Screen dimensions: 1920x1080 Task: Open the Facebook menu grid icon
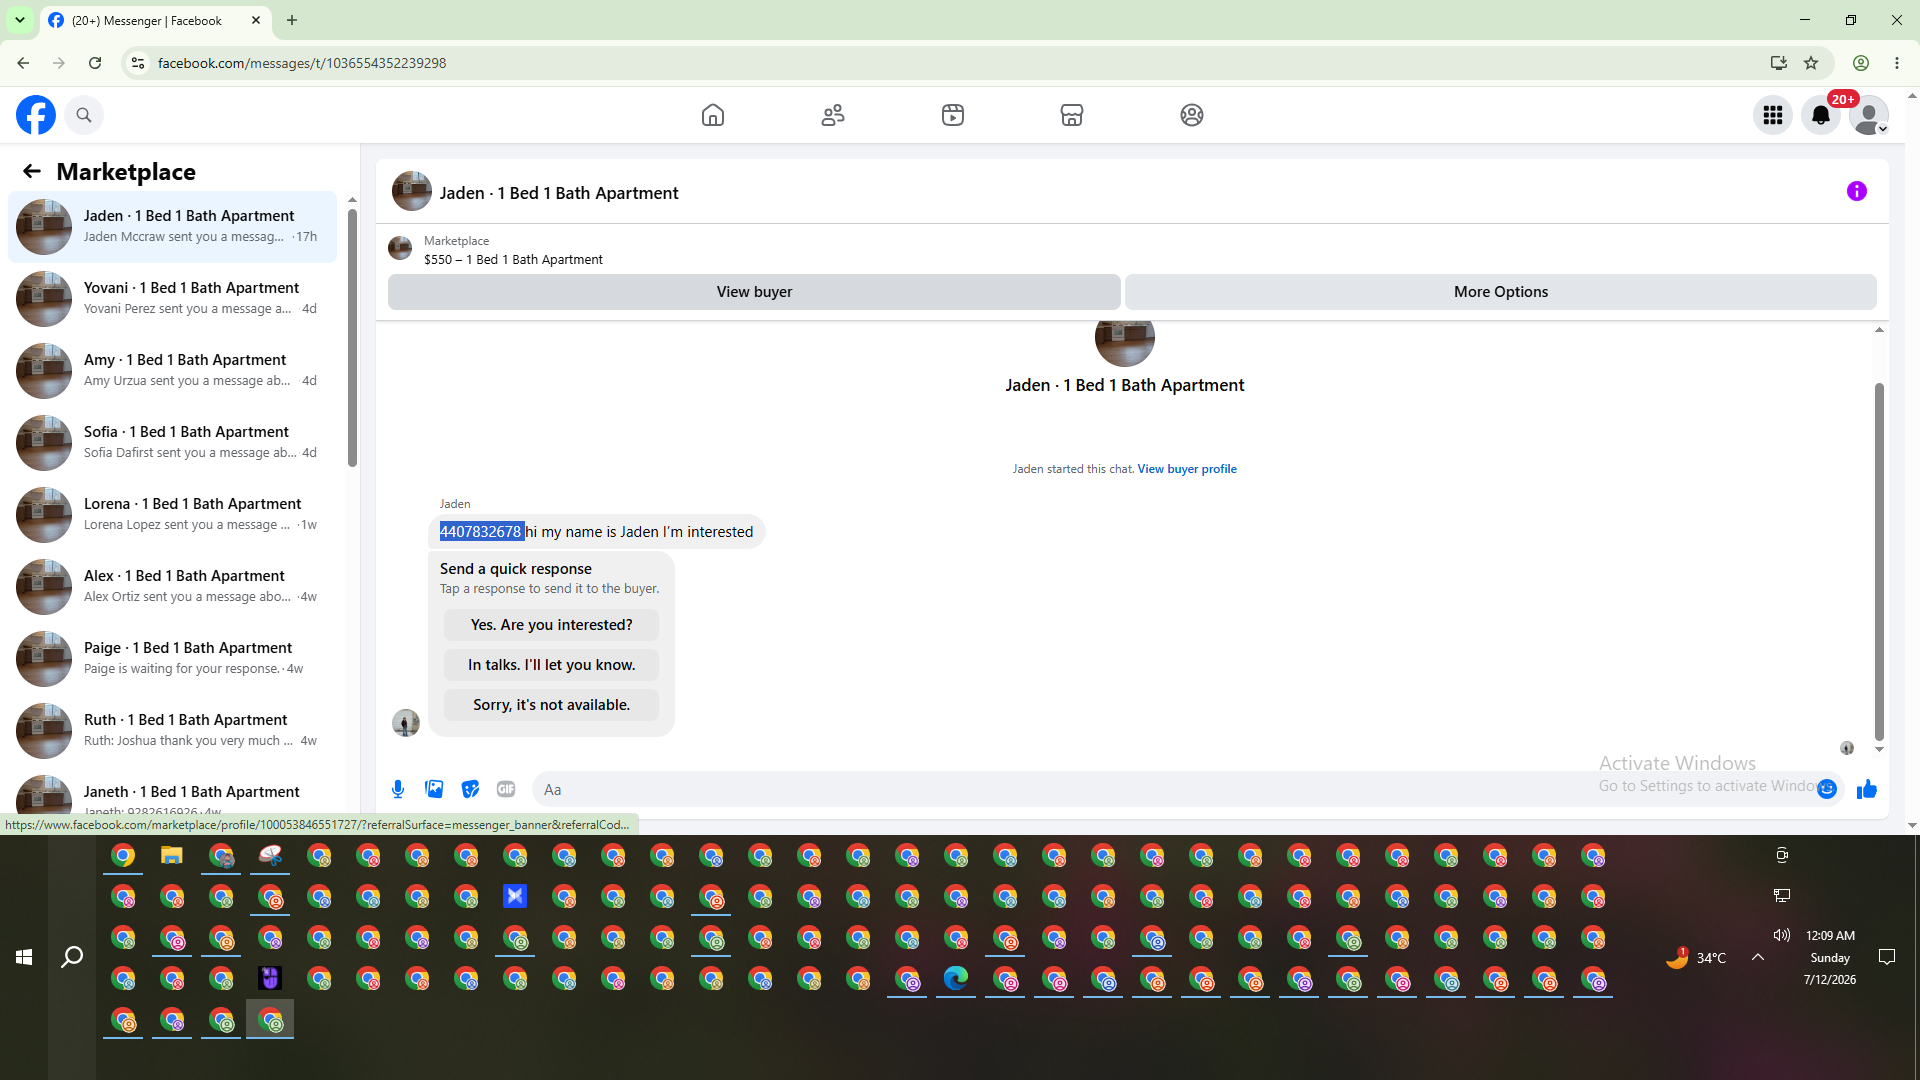[1773, 115]
